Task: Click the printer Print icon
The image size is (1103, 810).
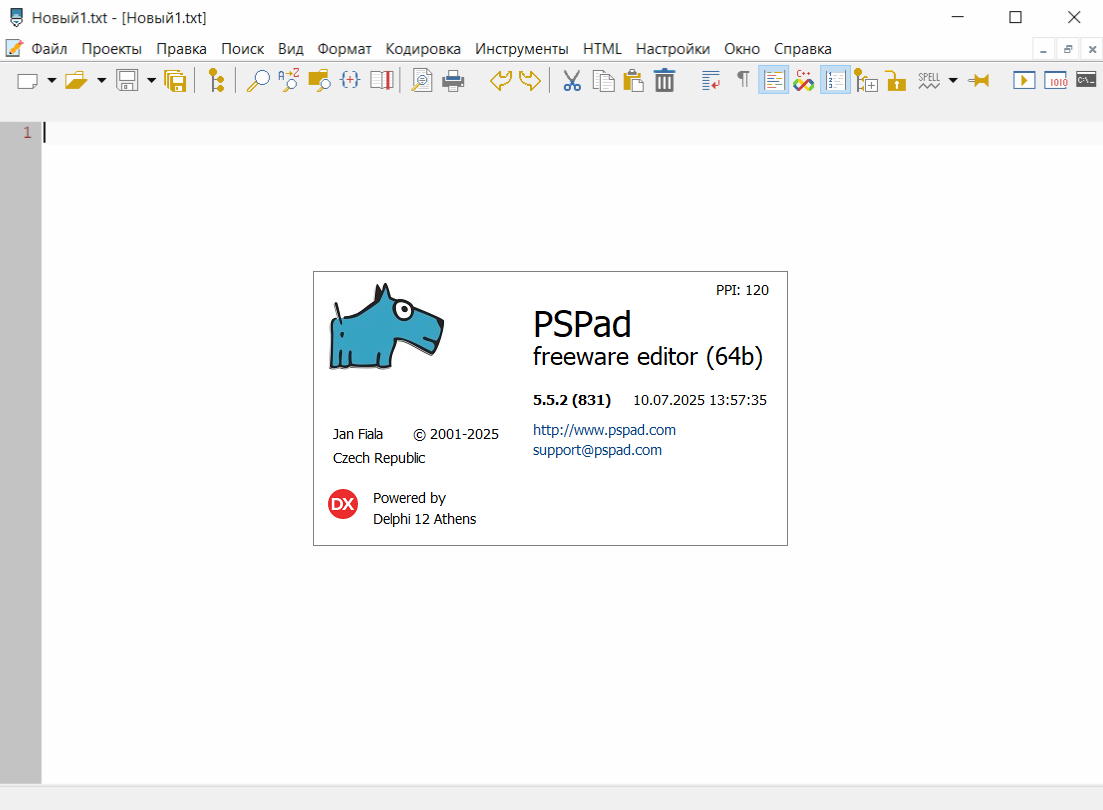Action: [453, 81]
